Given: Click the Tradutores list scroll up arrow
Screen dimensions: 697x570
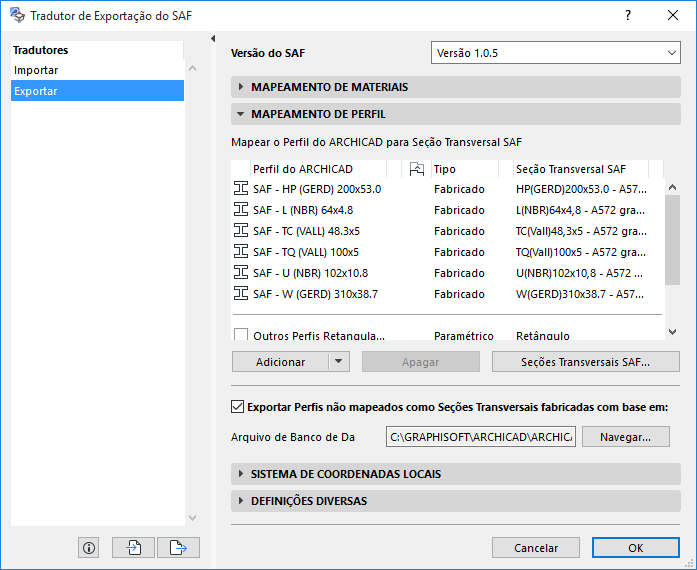Looking at the screenshot, I should pyautogui.click(x=192, y=68).
